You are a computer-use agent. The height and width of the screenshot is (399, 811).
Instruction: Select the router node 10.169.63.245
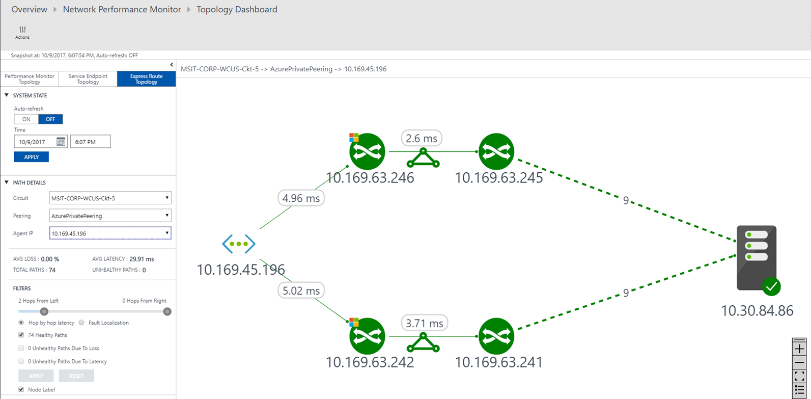click(497, 152)
